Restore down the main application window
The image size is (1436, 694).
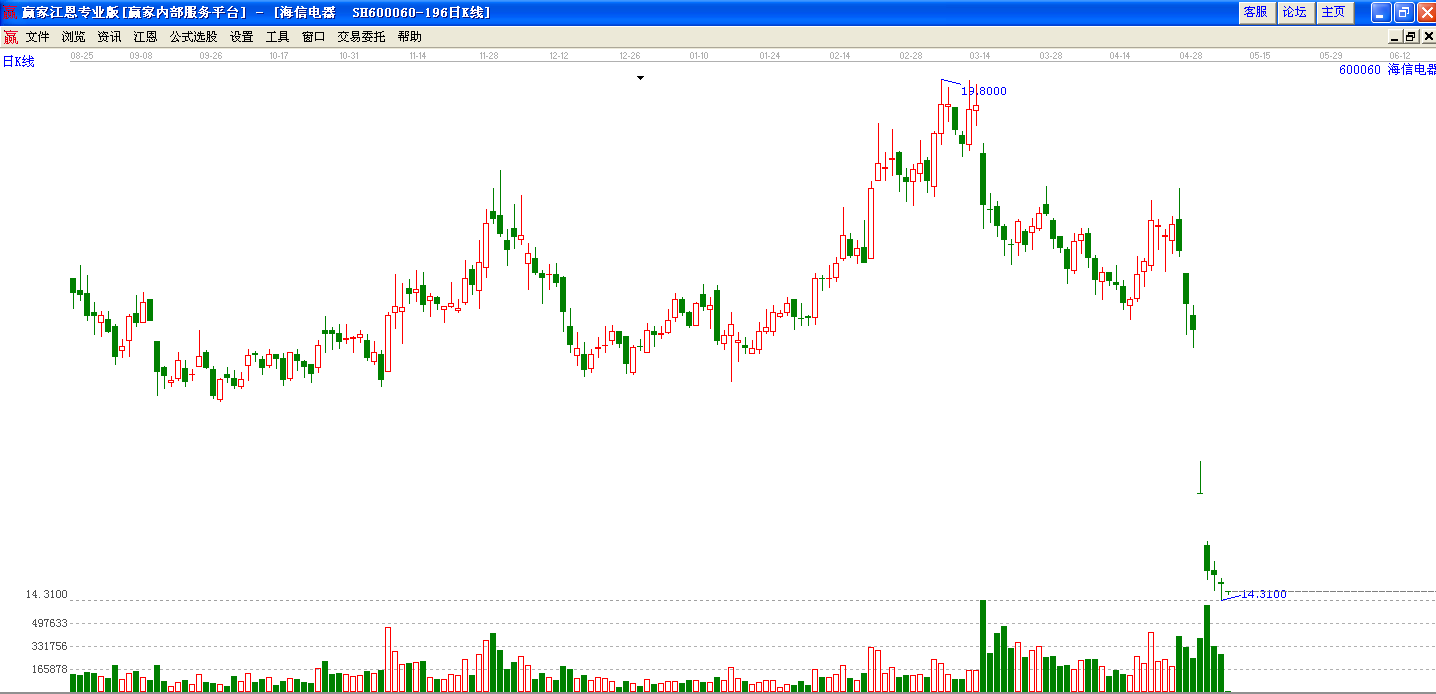(x=1404, y=12)
